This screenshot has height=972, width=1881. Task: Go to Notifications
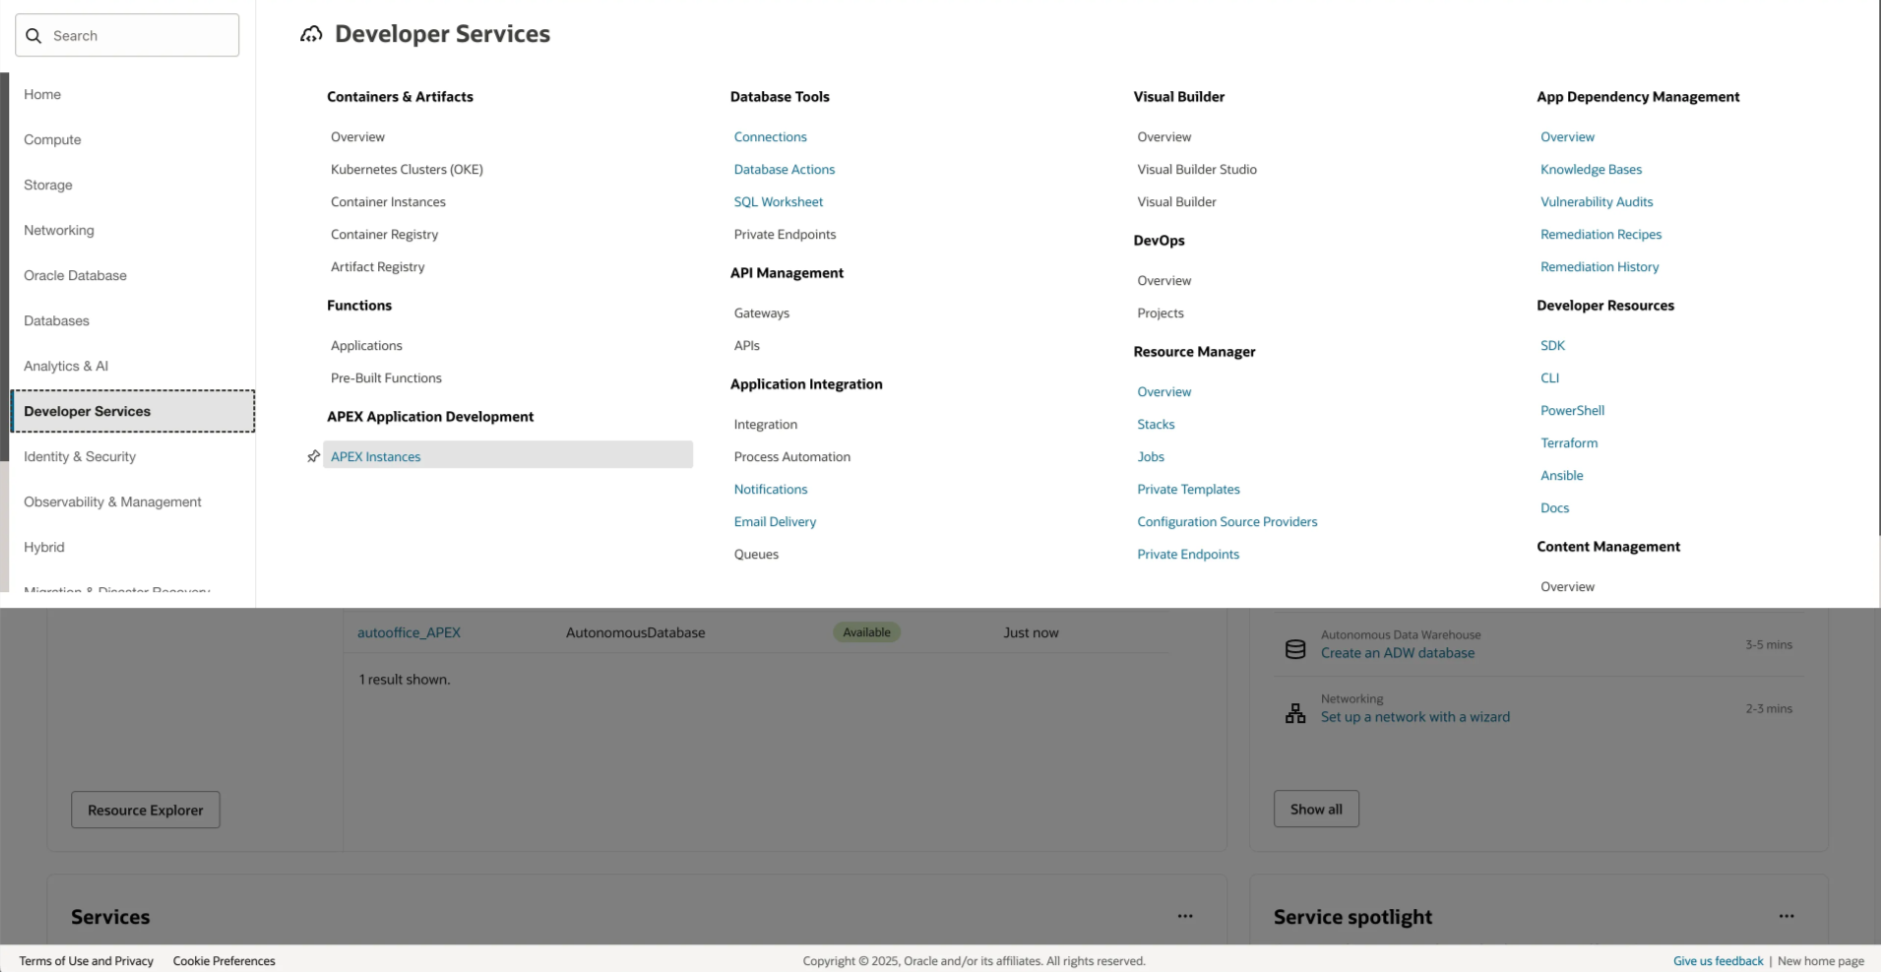click(770, 489)
